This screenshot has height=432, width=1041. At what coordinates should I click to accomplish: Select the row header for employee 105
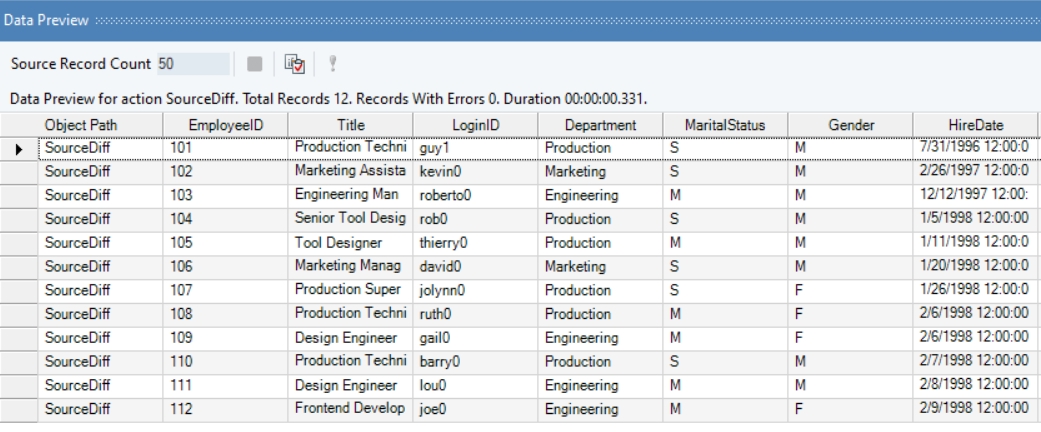(19, 243)
